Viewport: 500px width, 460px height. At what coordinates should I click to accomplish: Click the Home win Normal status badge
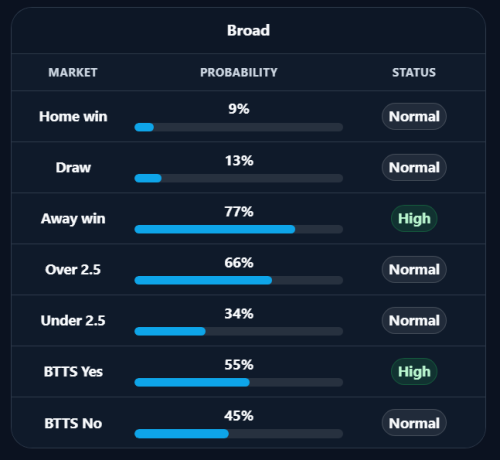tap(414, 116)
